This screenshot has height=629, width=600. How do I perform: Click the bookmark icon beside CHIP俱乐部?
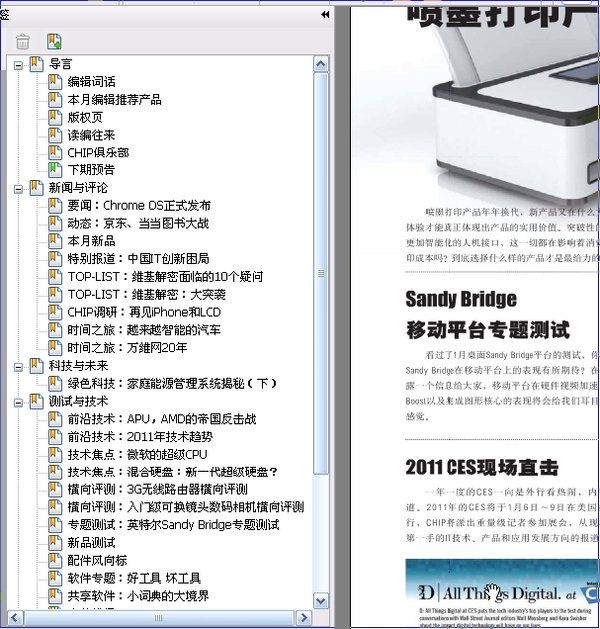55,152
